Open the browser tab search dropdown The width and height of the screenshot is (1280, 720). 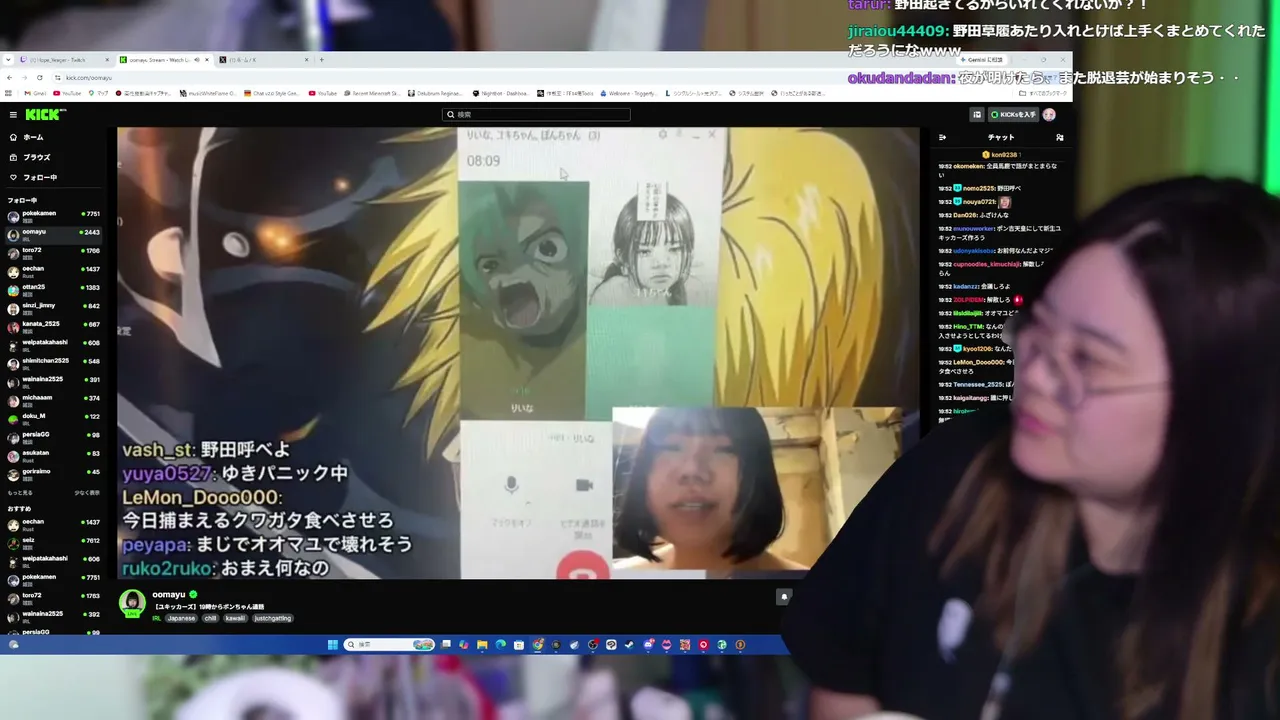(x=9, y=60)
